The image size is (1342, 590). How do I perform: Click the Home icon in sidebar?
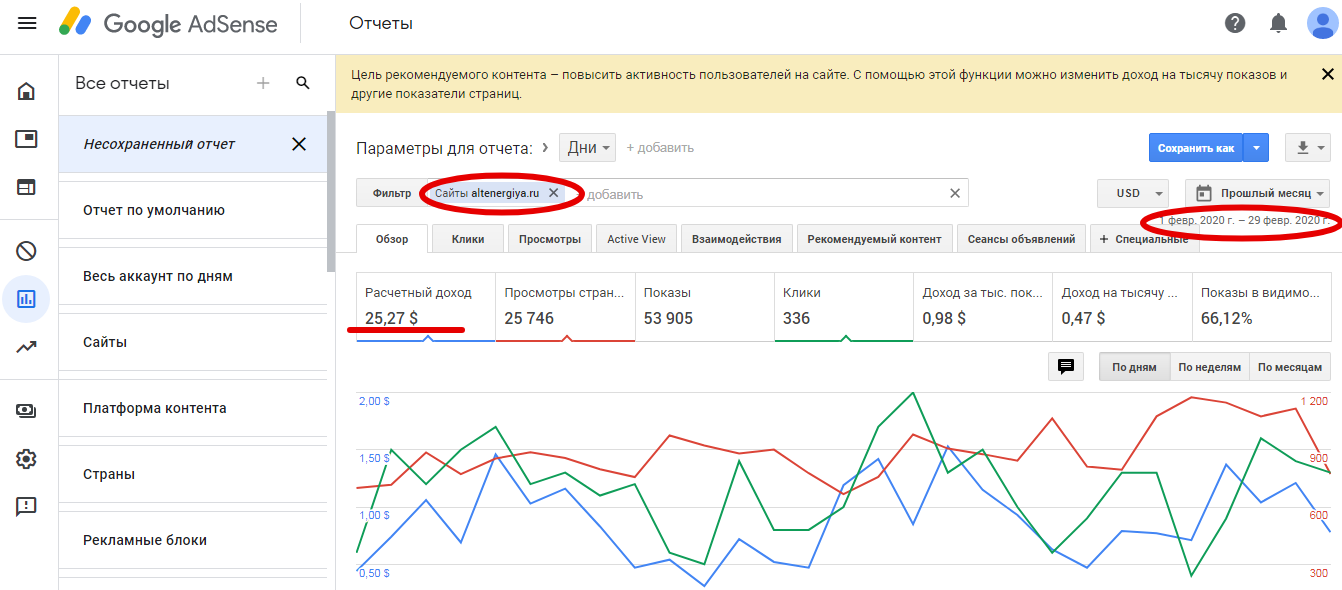pyautogui.click(x=26, y=92)
